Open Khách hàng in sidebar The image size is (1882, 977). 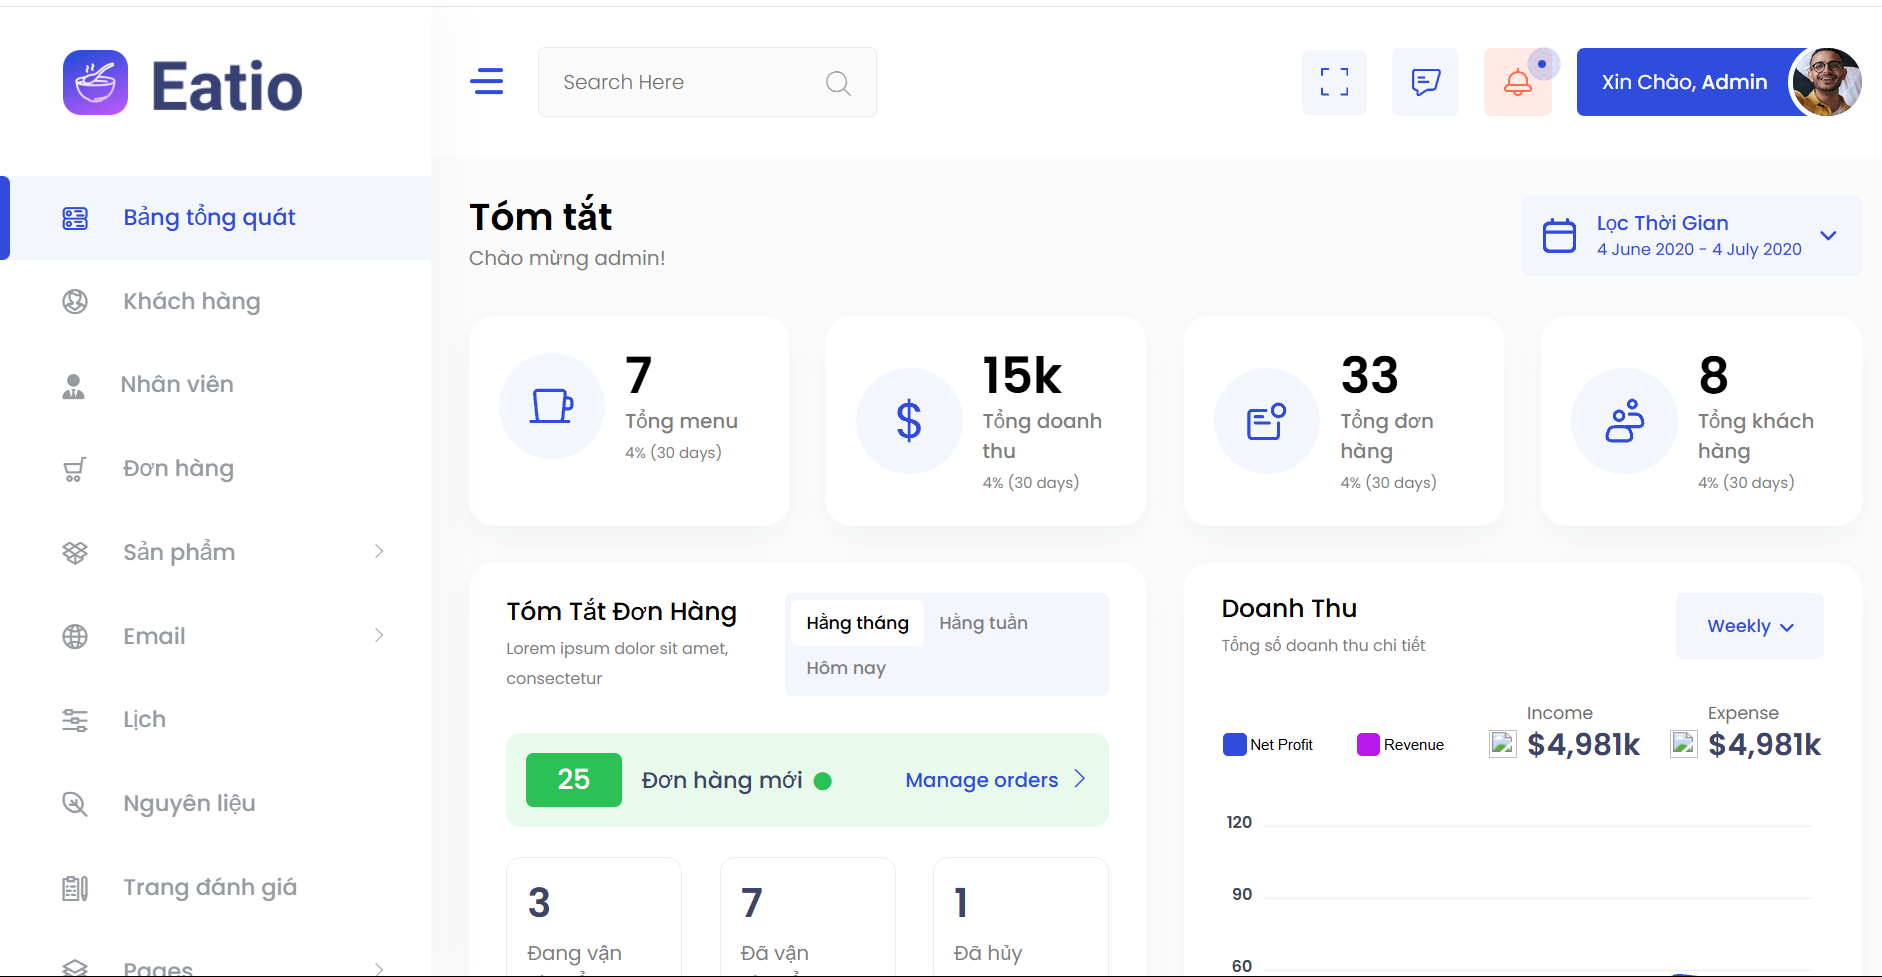click(191, 301)
